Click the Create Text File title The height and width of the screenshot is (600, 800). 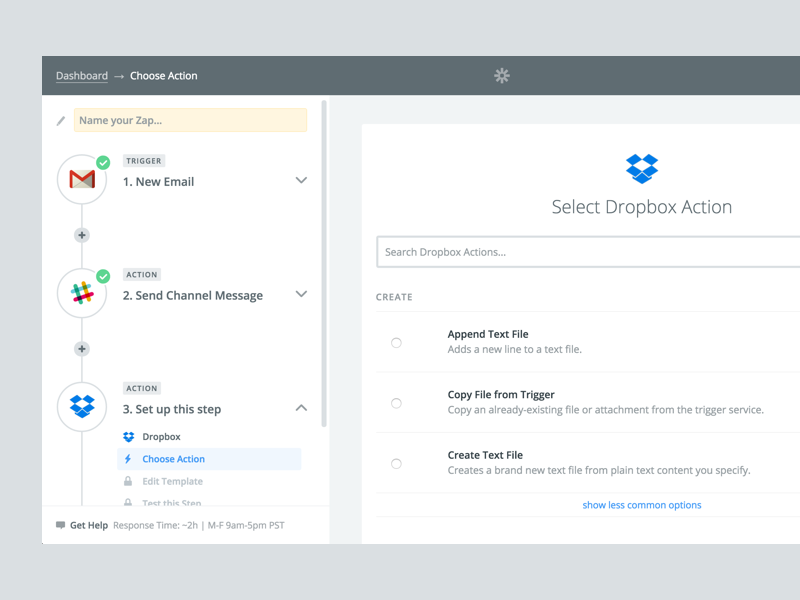(x=485, y=455)
